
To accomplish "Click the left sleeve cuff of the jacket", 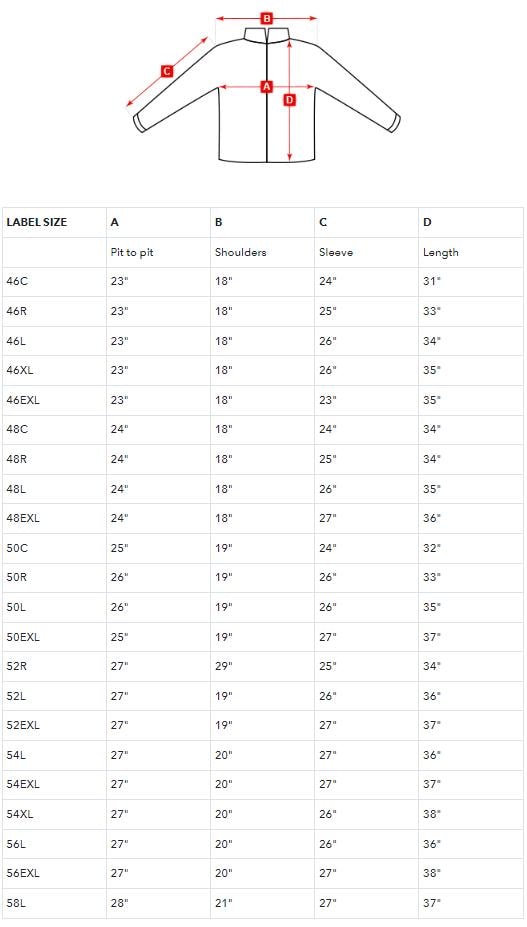I will pyautogui.click(x=139, y=122).
